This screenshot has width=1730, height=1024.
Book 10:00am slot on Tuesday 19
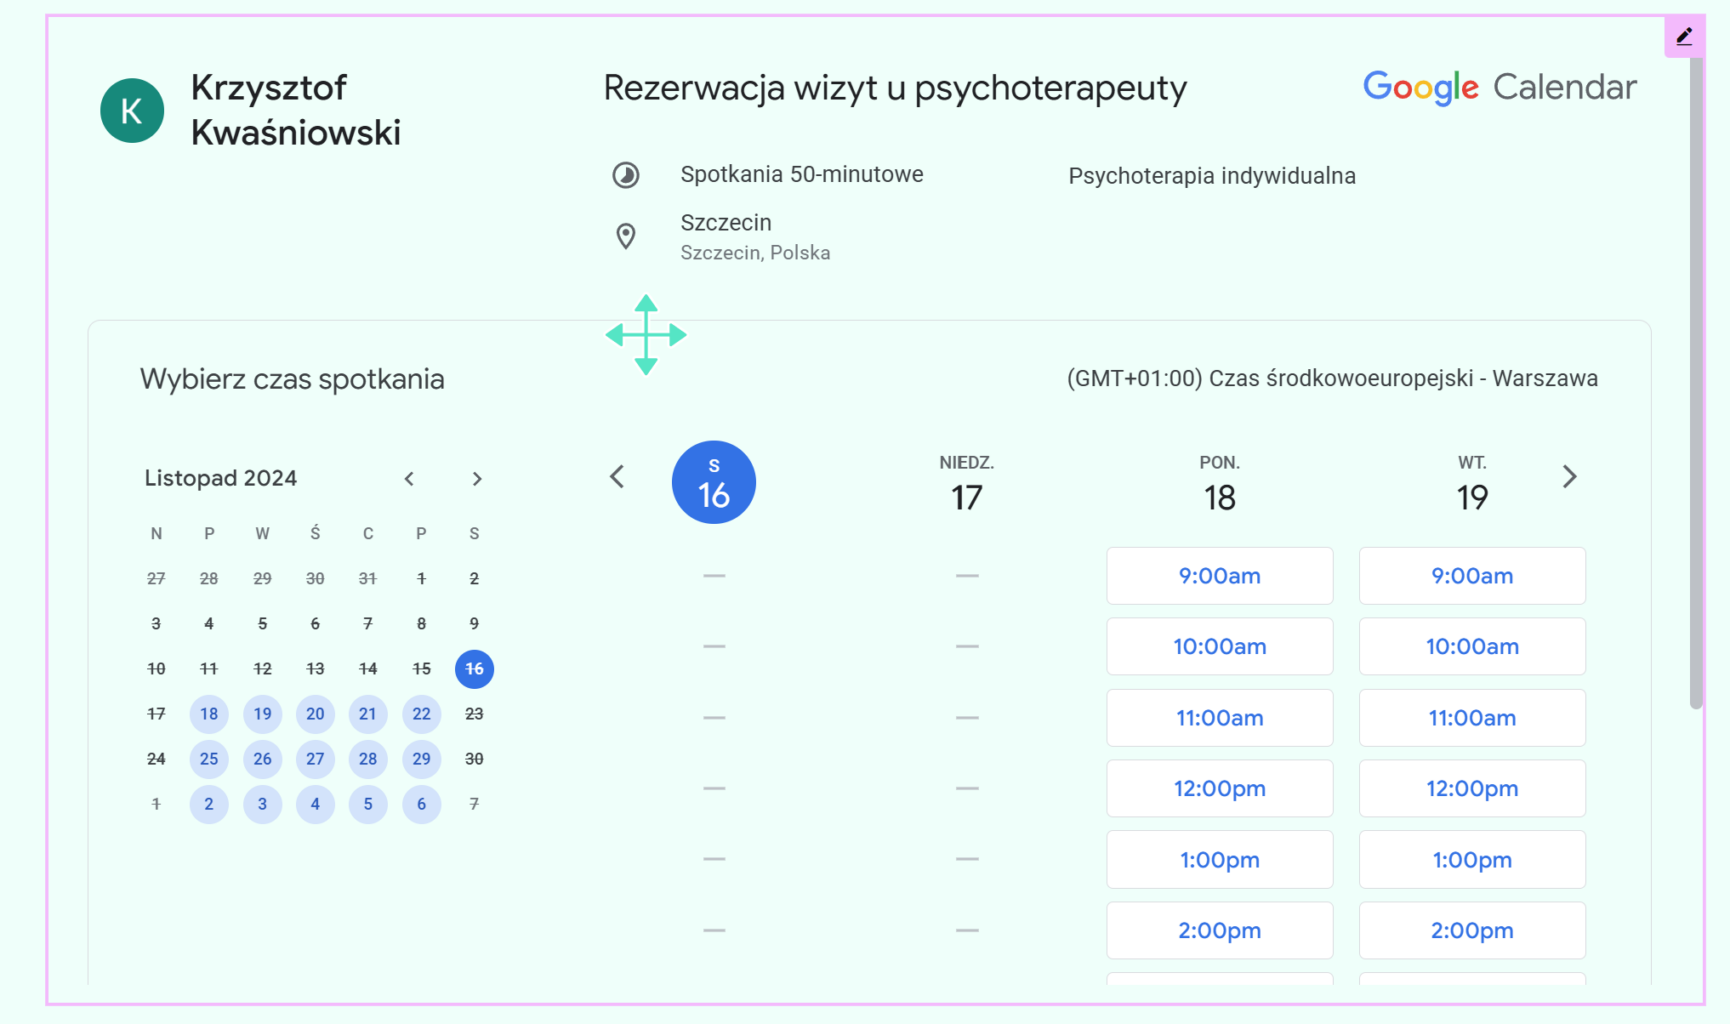tap(1472, 647)
